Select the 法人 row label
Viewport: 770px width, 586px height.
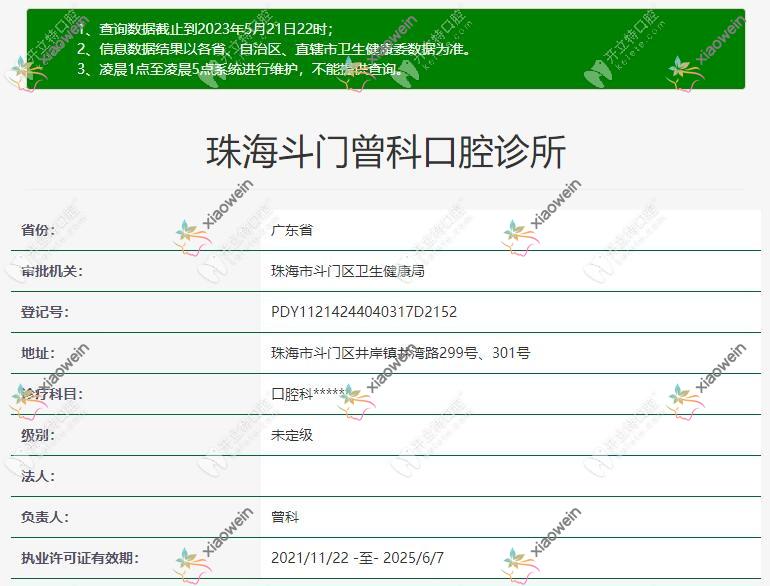coord(38,476)
